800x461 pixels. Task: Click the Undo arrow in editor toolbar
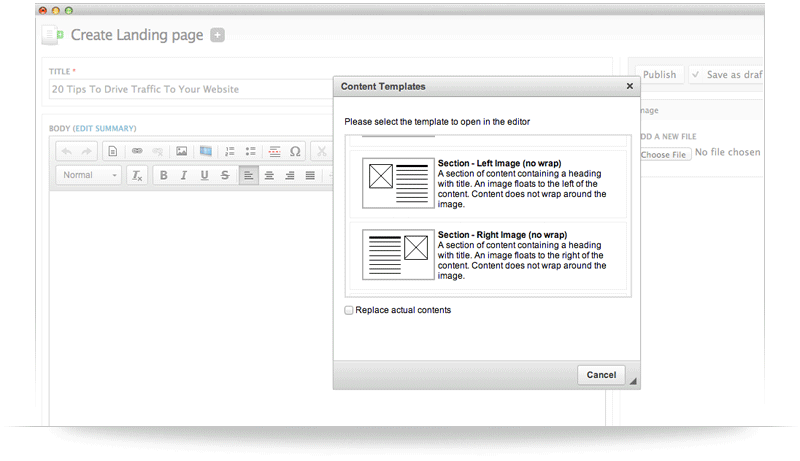tap(66, 151)
